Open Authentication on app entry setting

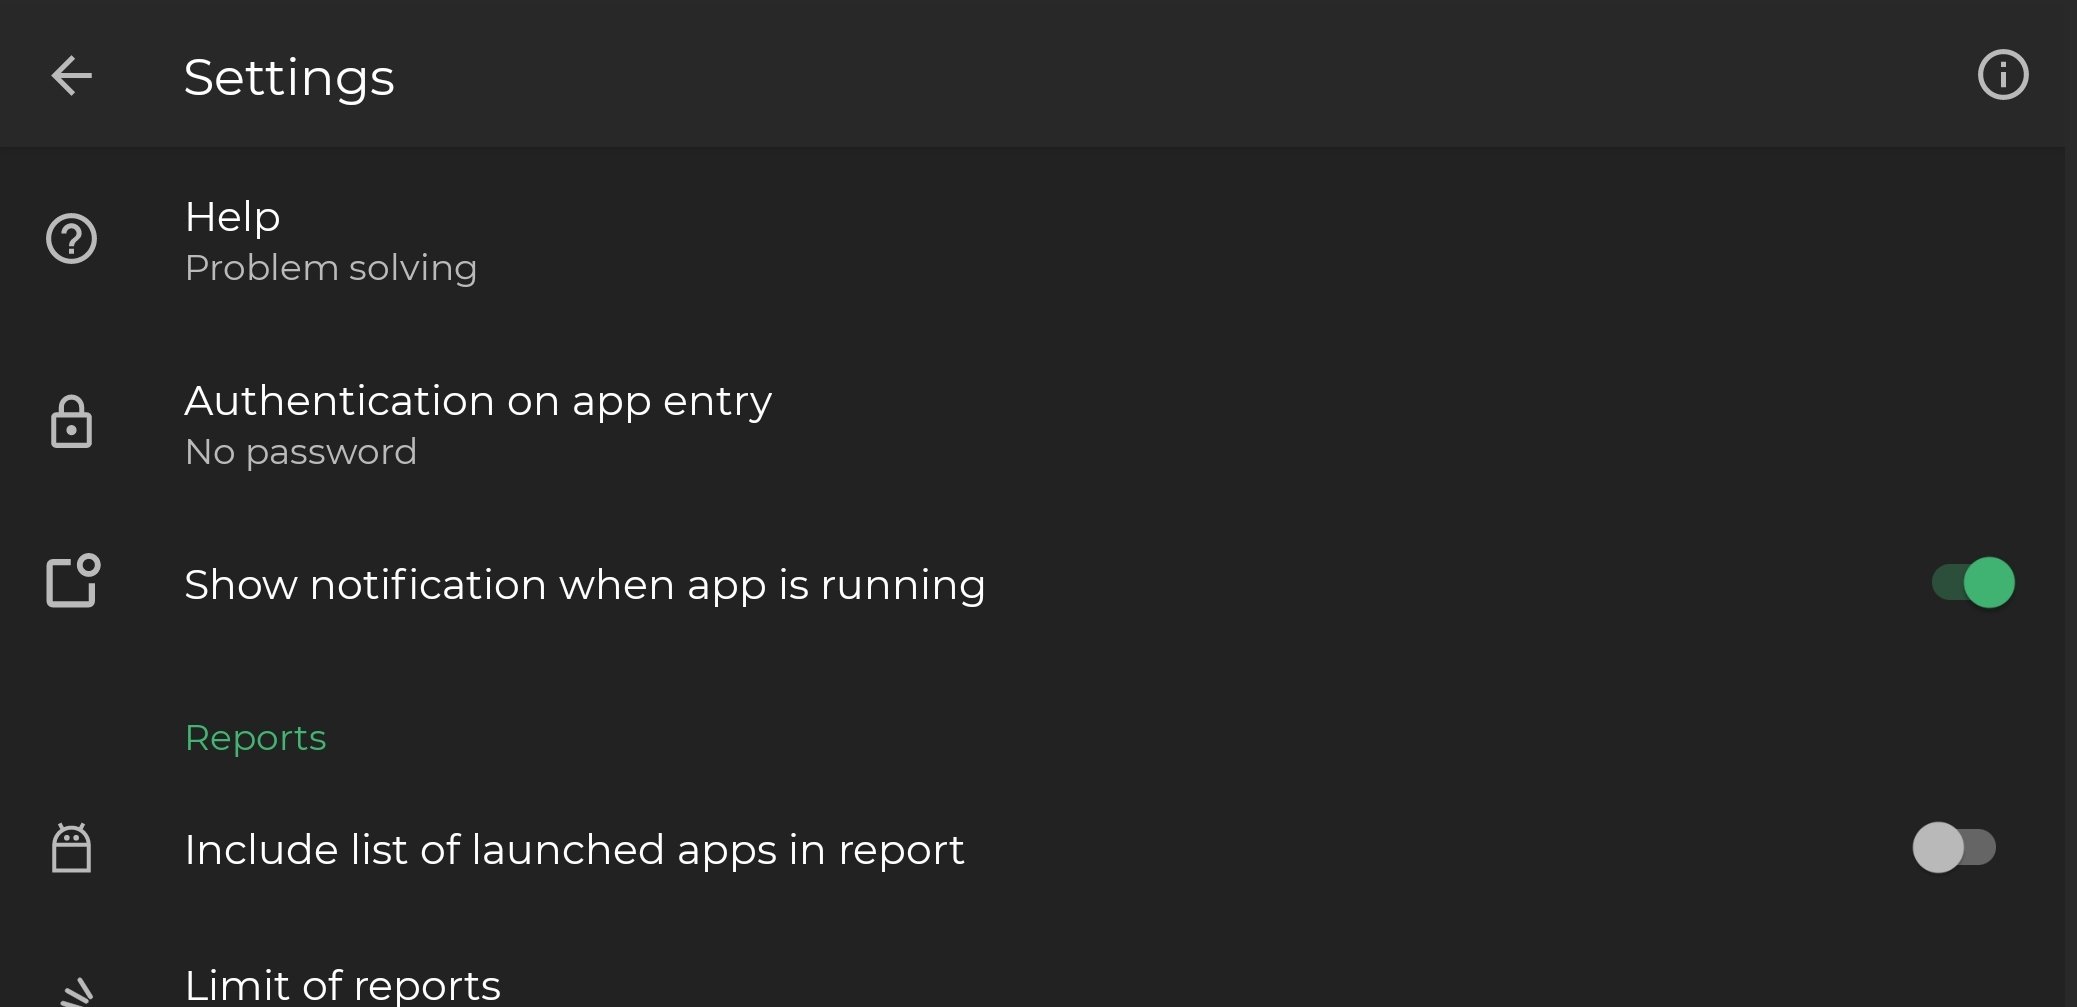point(1032,424)
